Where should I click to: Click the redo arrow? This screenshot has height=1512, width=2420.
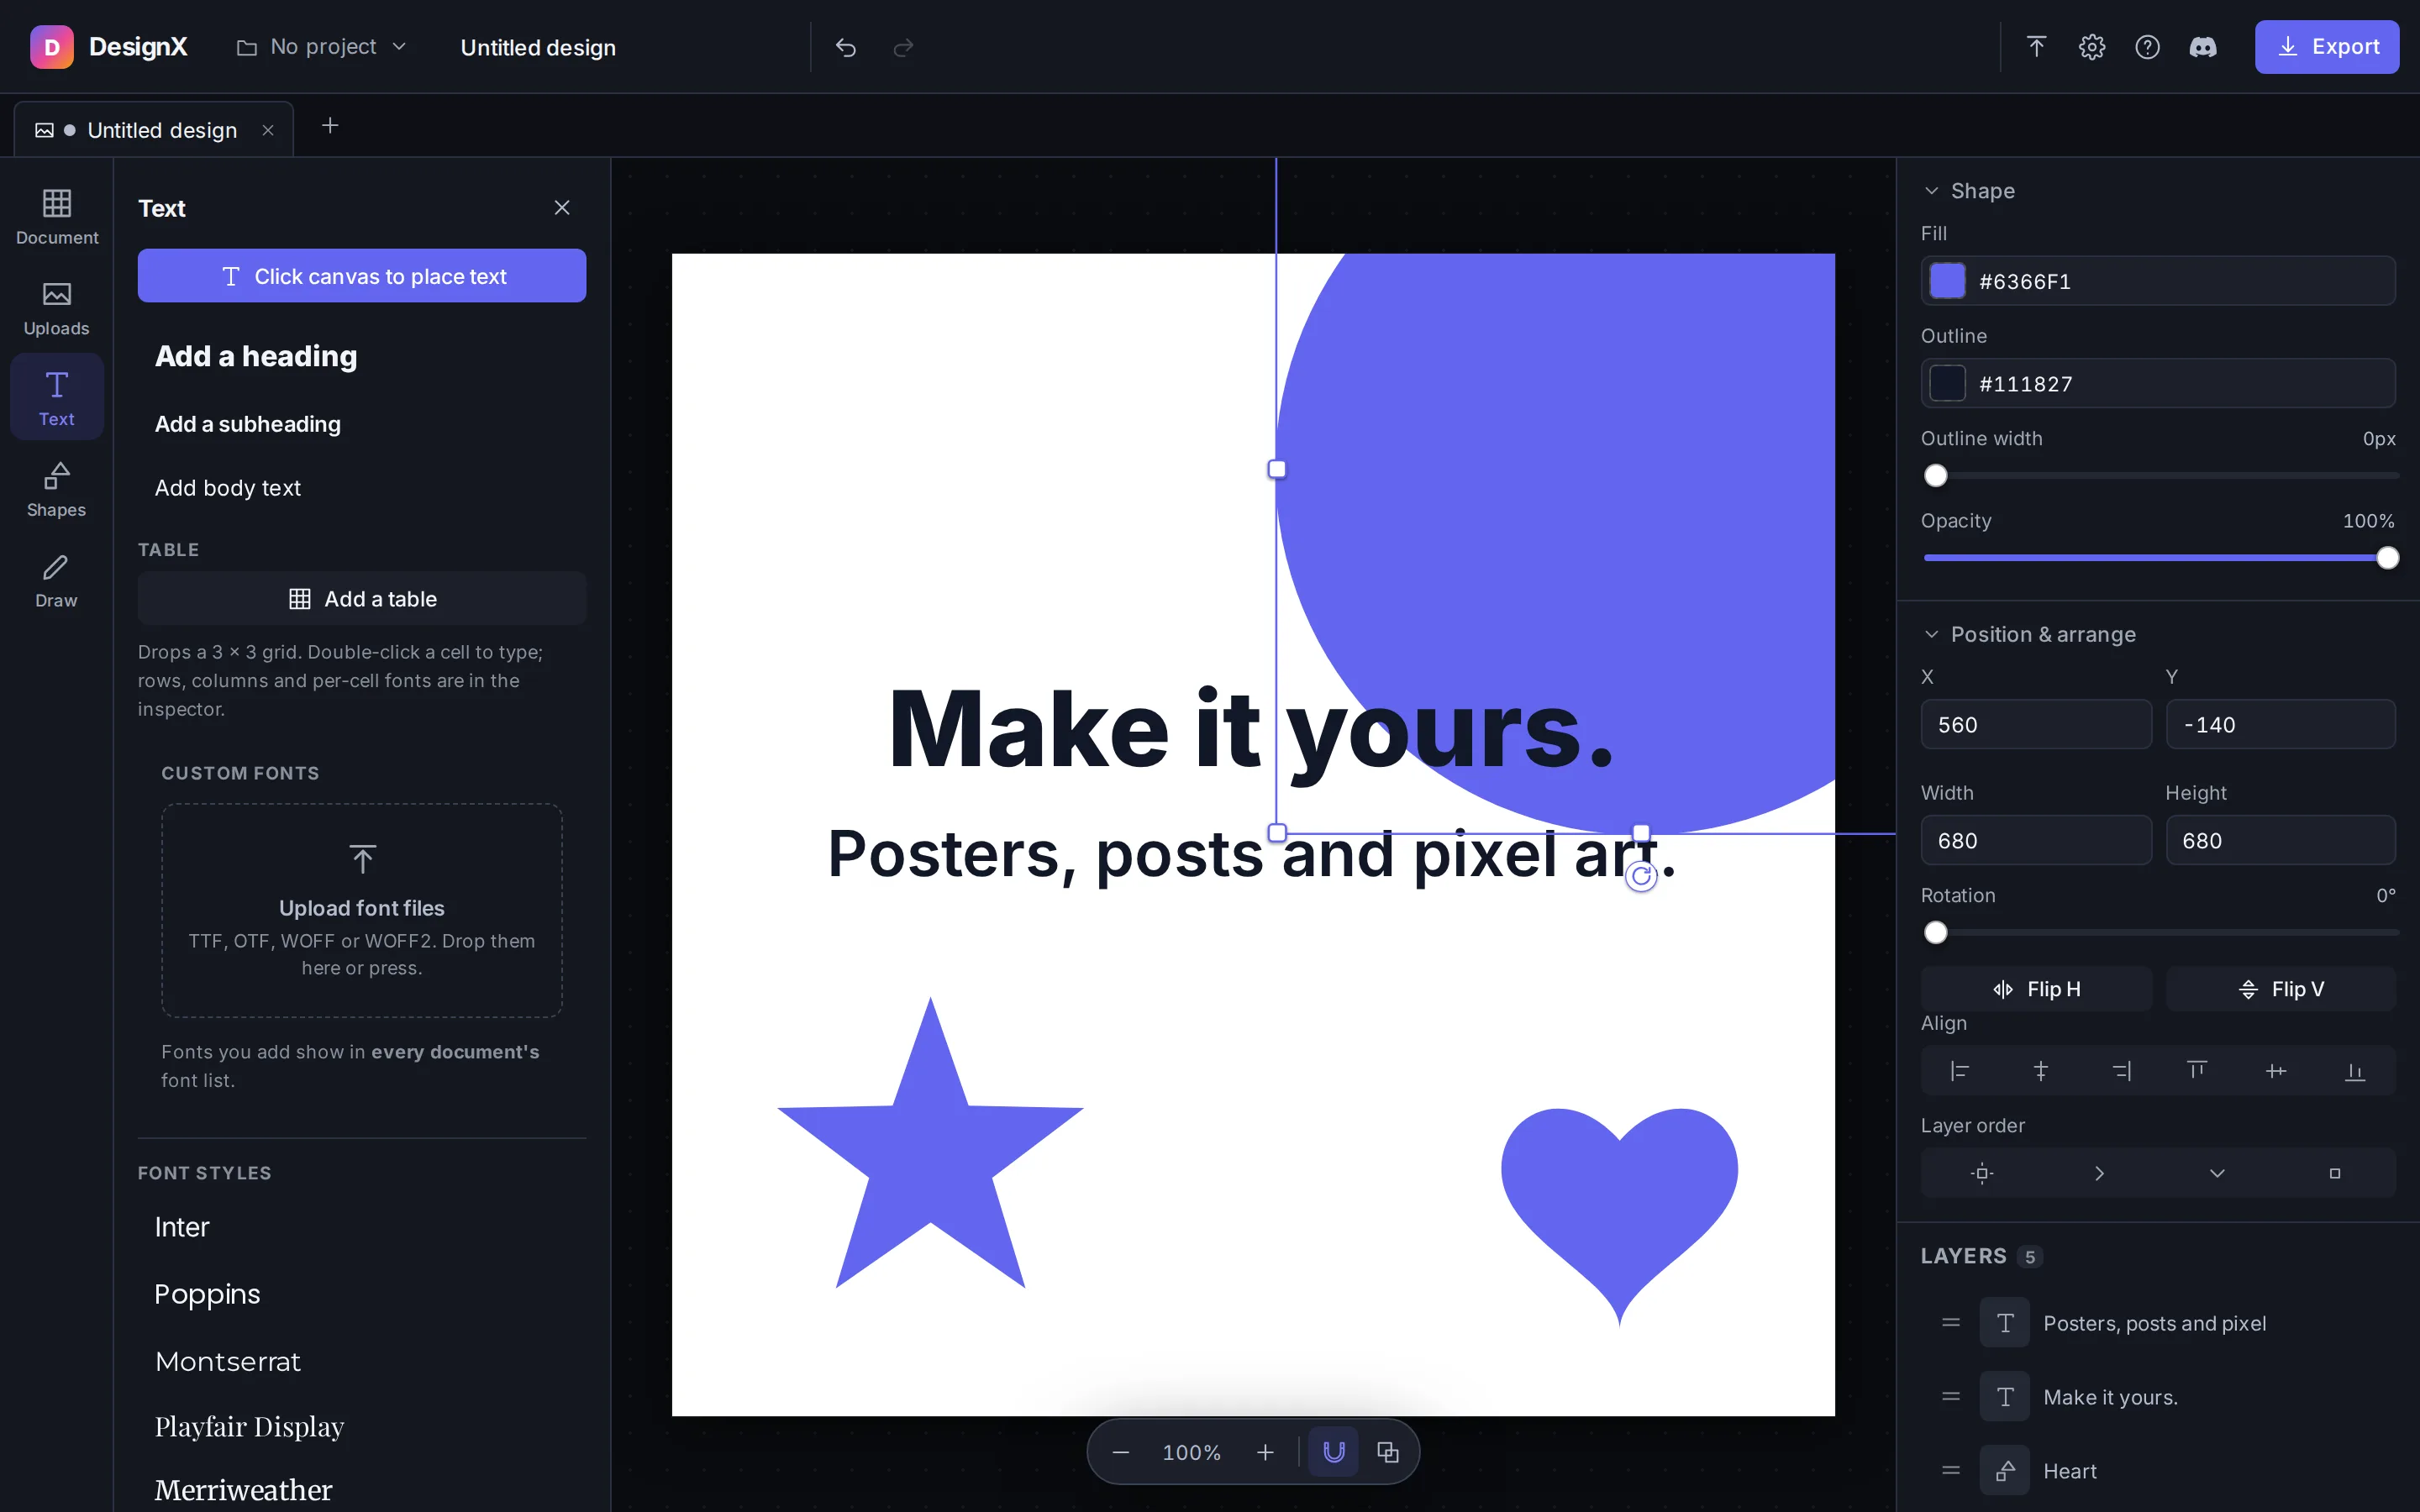(x=903, y=47)
